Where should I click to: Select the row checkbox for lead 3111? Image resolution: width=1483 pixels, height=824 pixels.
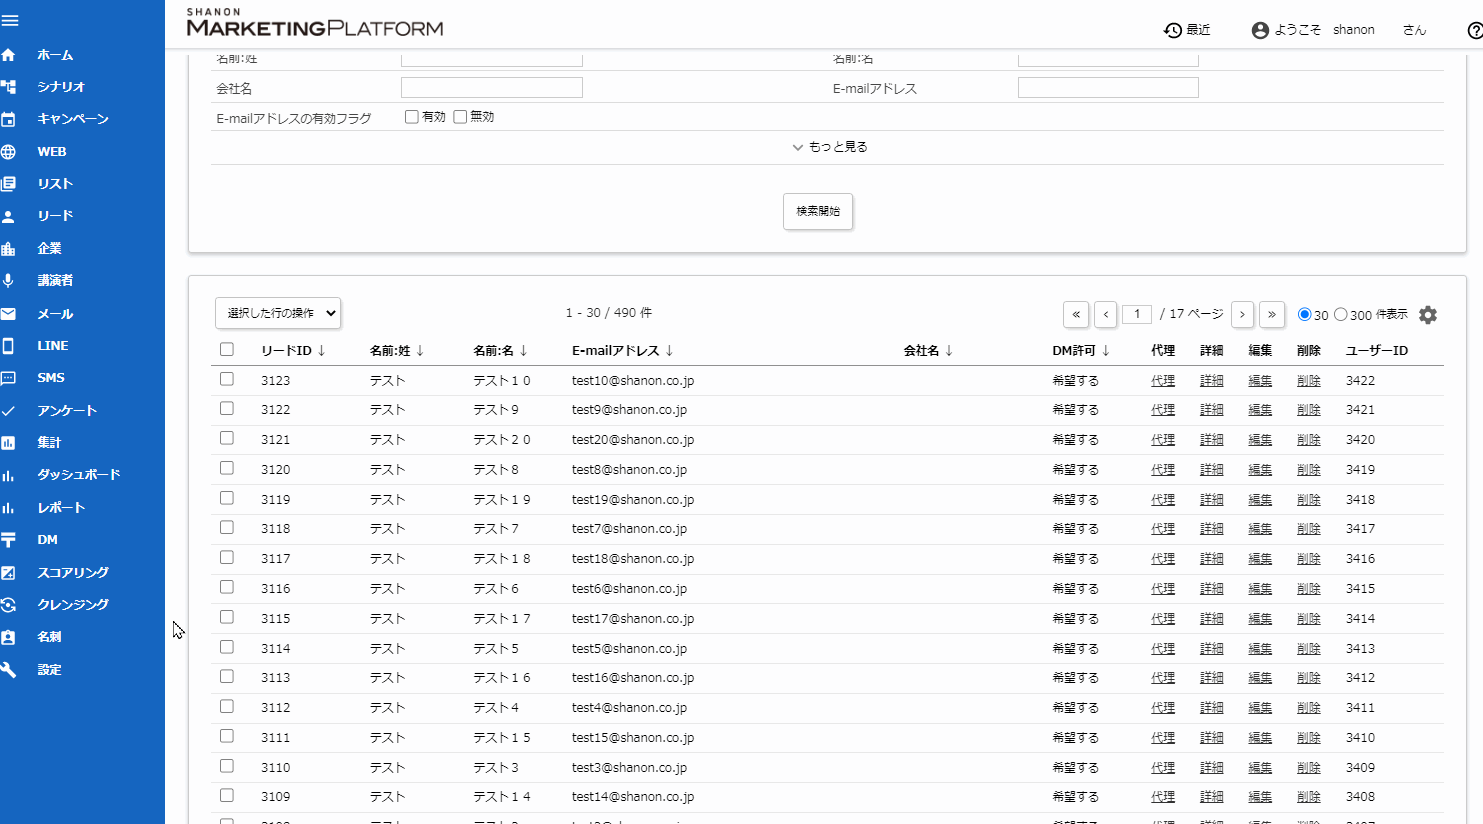227,736
